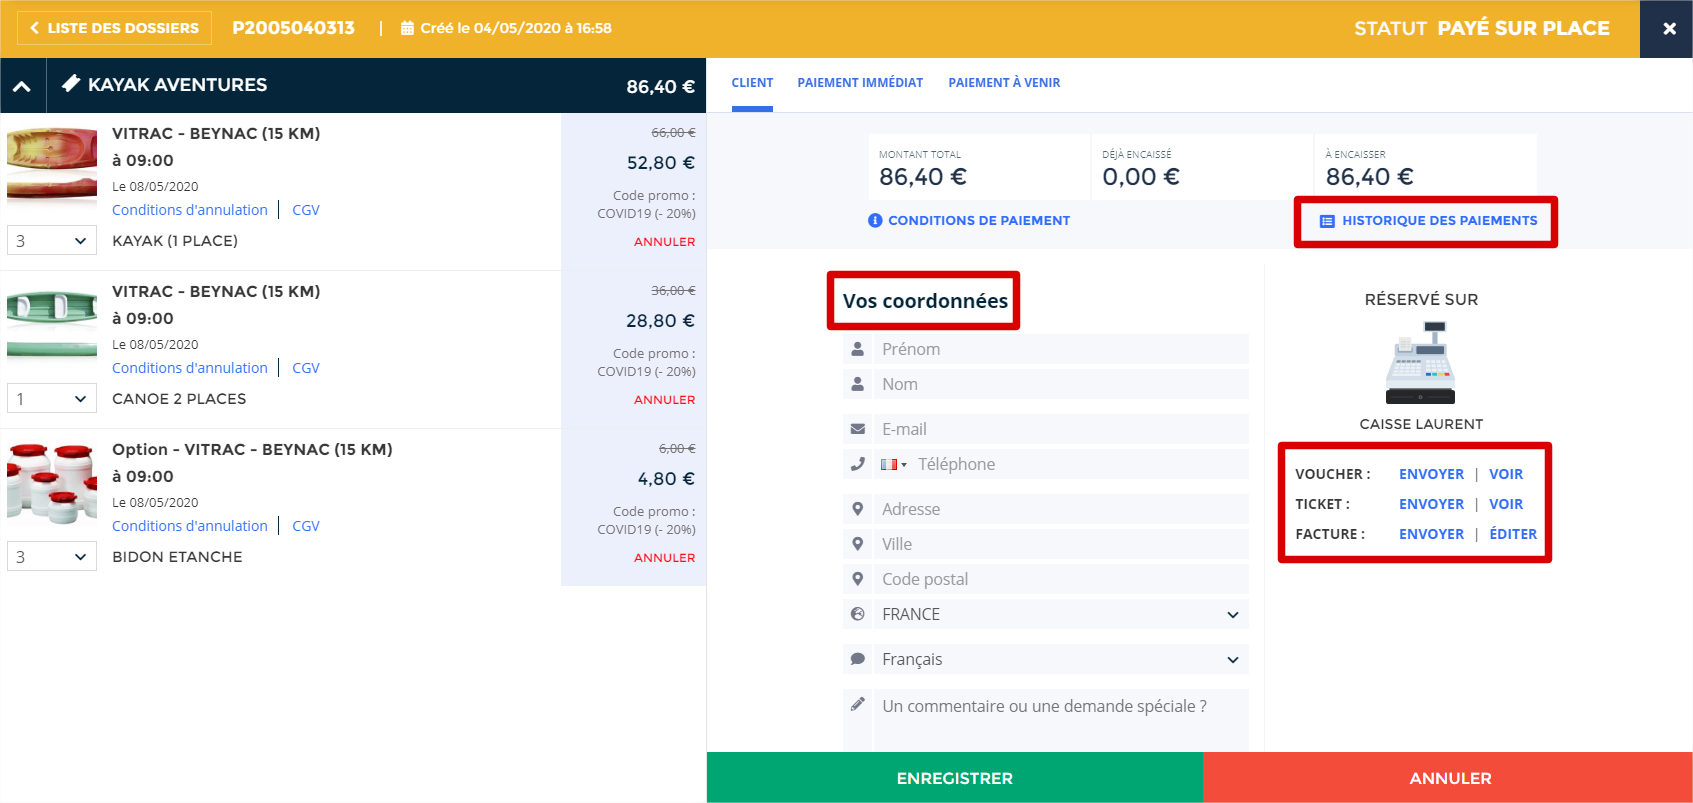Cancel the Bidon Etanche option line

click(664, 557)
